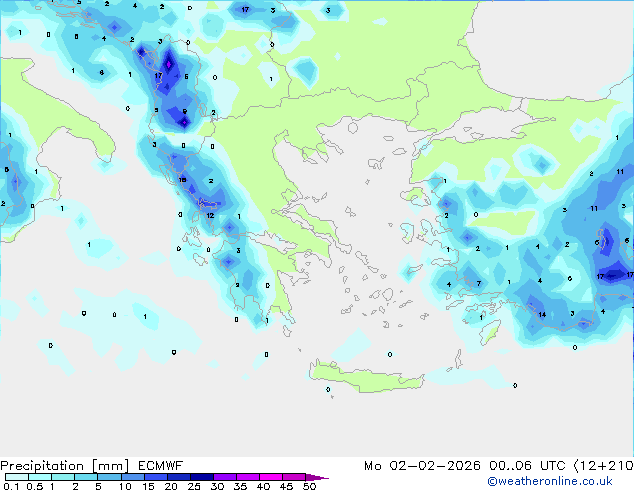Click the '15' legend scale label

pos(148,486)
